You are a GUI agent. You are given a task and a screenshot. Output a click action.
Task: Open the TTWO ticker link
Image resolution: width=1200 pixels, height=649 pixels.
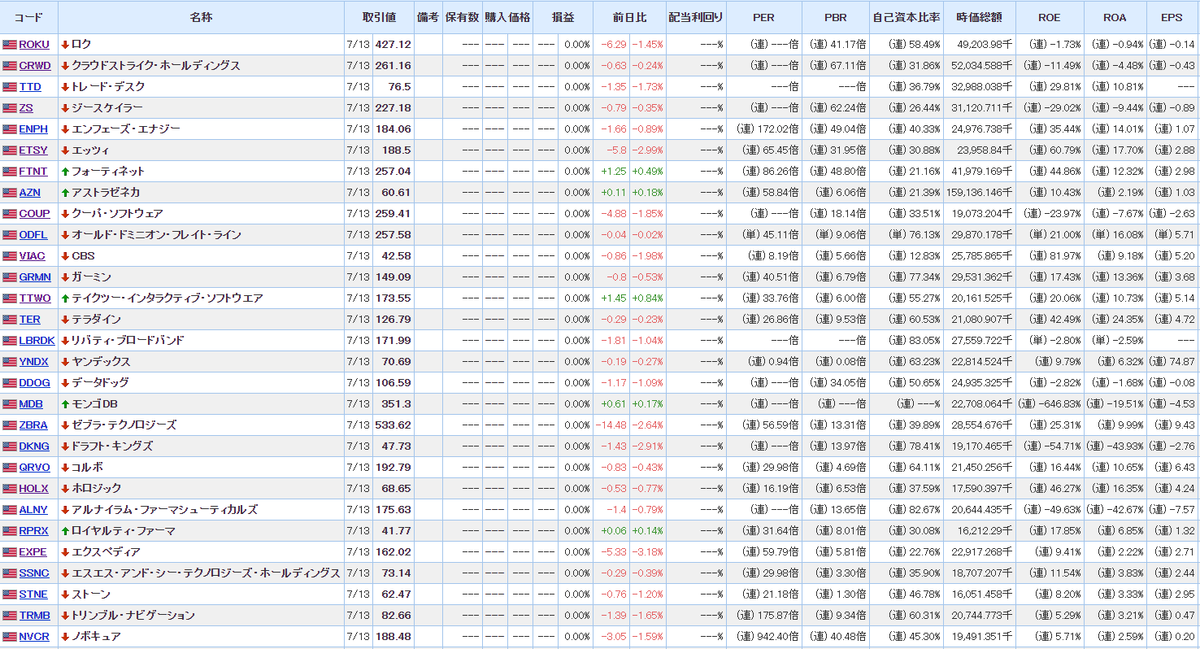click(34, 299)
